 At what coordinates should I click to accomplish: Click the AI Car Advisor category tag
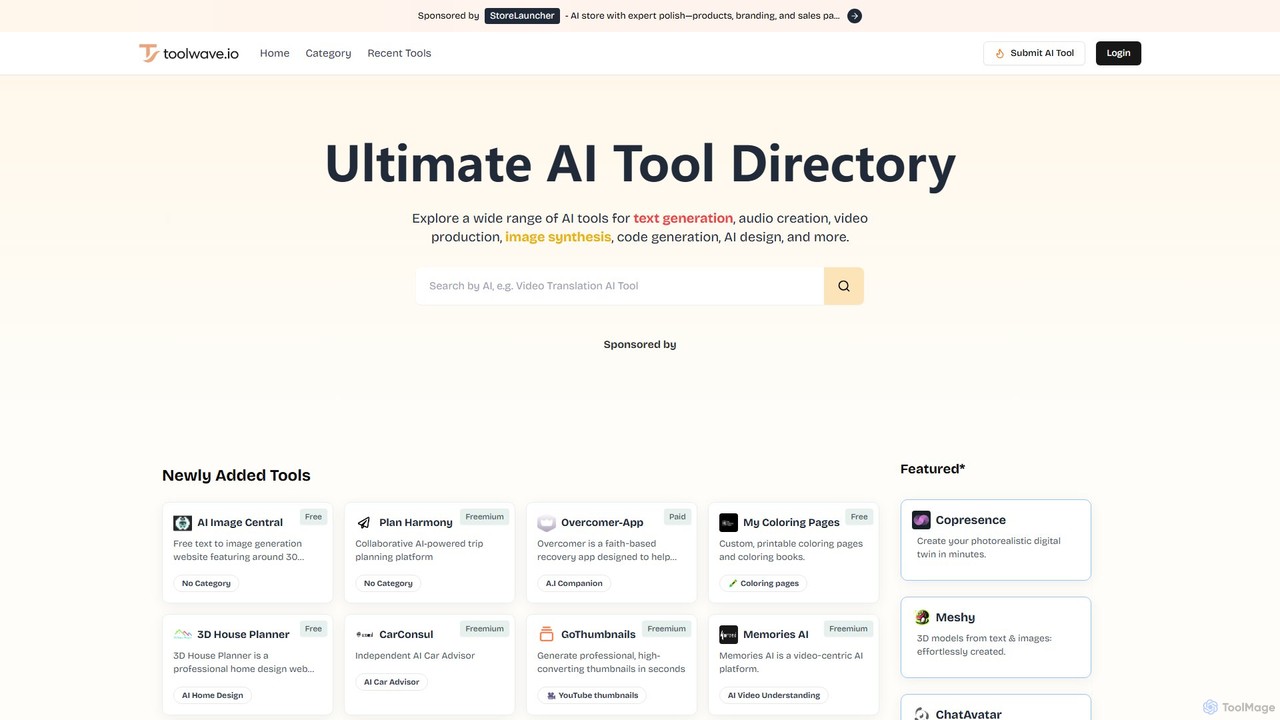[391, 682]
